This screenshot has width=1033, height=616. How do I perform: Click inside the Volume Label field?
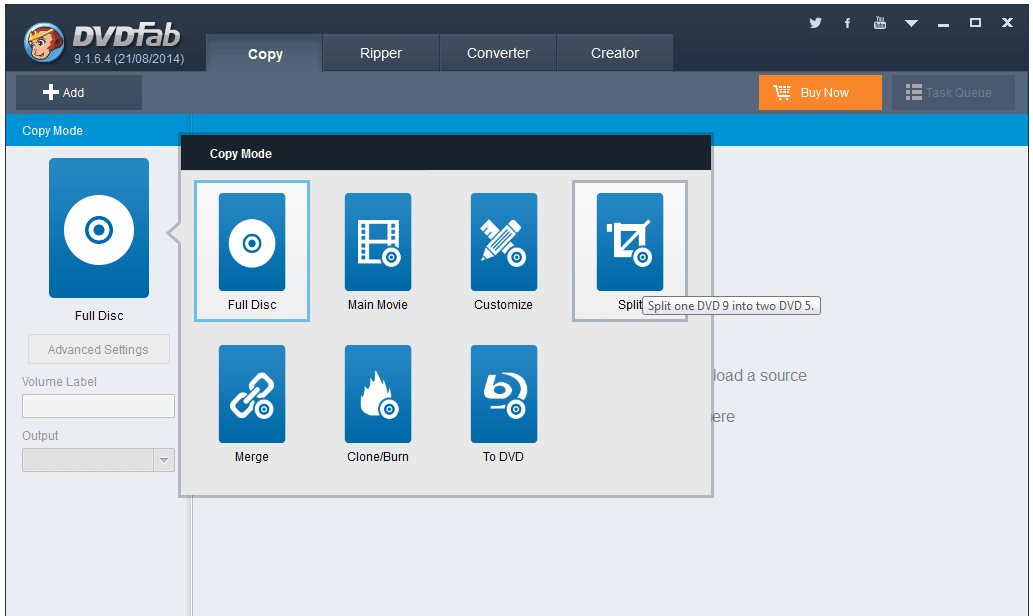(x=98, y=405)
